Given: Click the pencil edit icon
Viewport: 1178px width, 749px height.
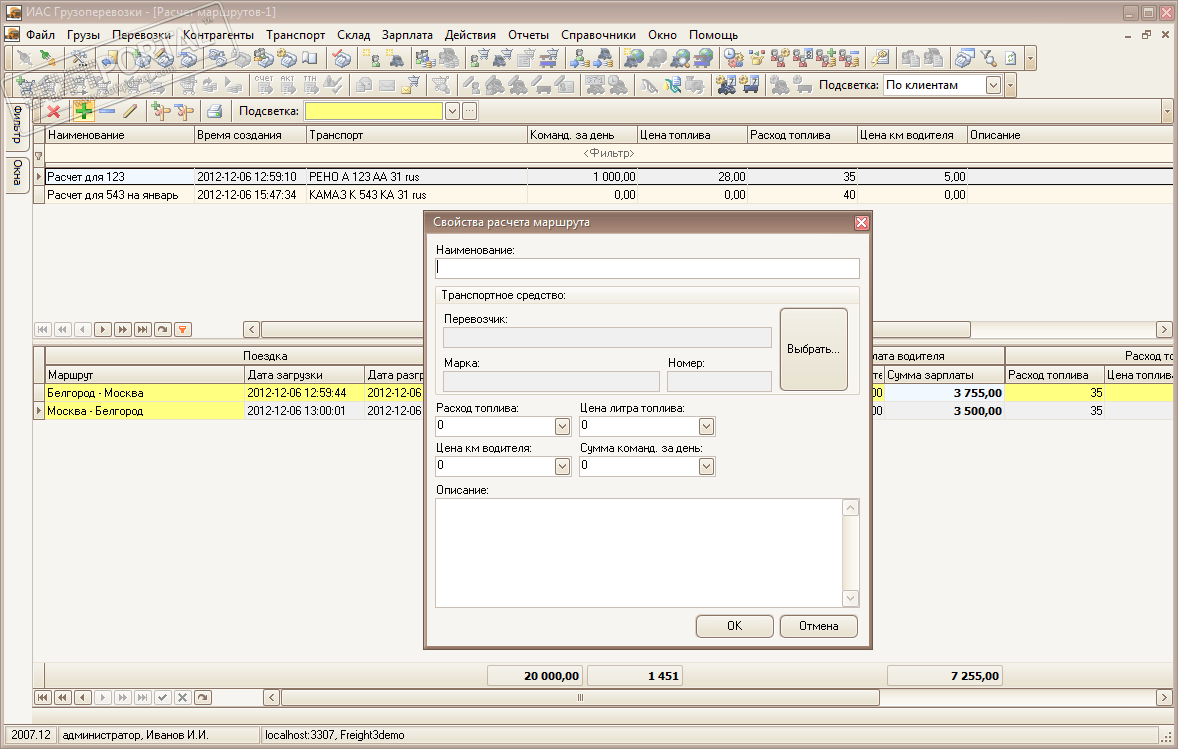Looking at the screenshot, I should click(129, 111).
